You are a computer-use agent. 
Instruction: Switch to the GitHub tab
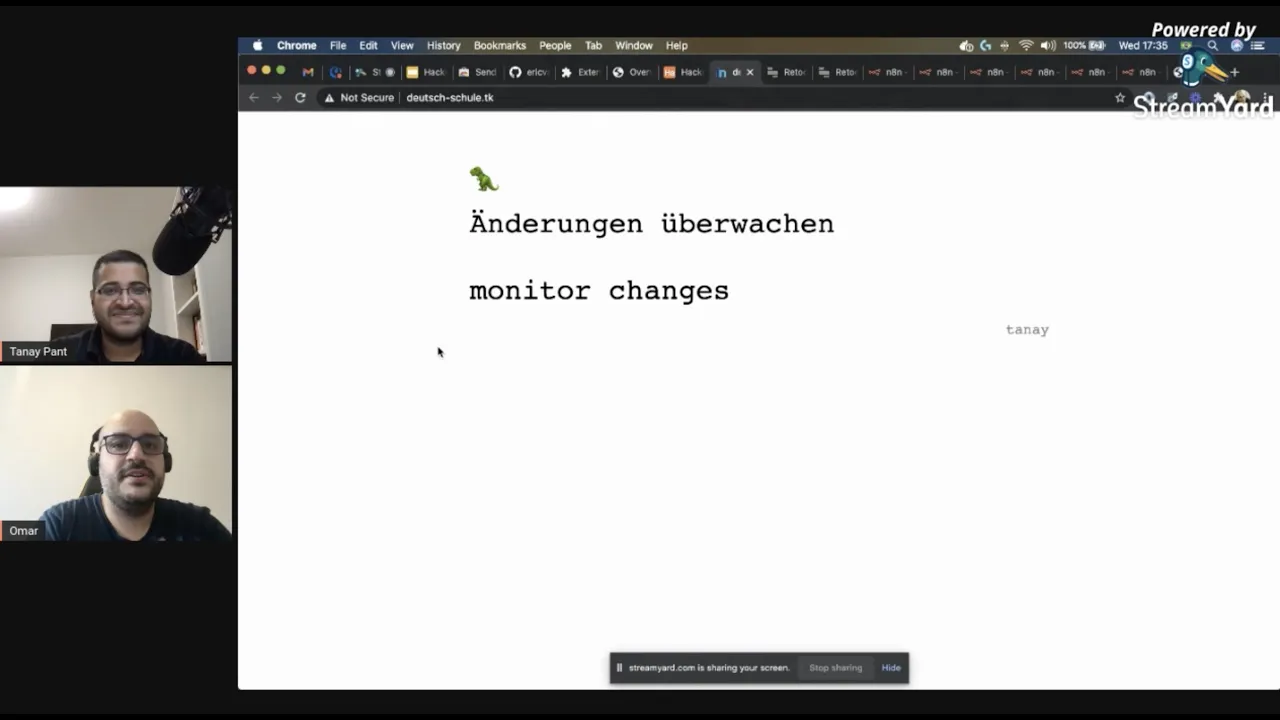point(515,71)
